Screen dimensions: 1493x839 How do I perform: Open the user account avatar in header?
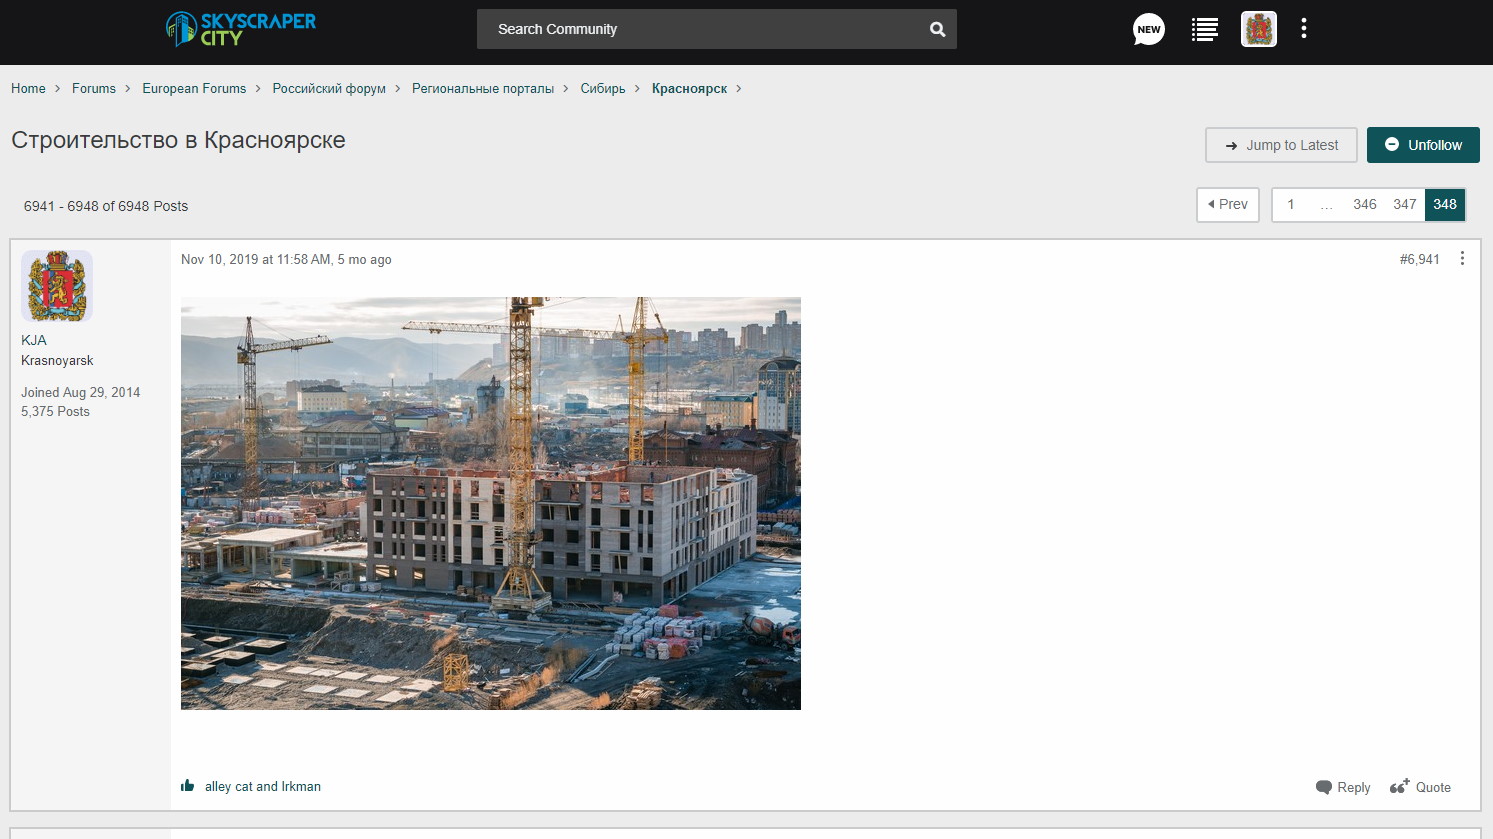pyautogui.click(x=1258, y=29)
